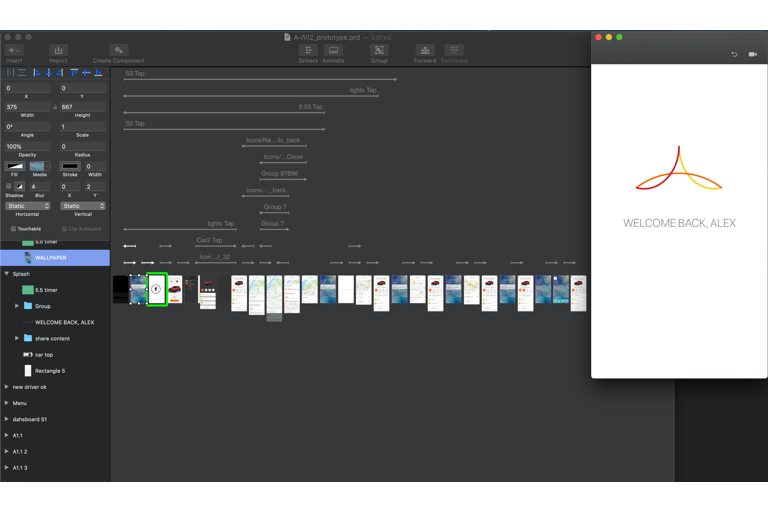Toggle the width-height aspect lock

[x=55, y=107]
